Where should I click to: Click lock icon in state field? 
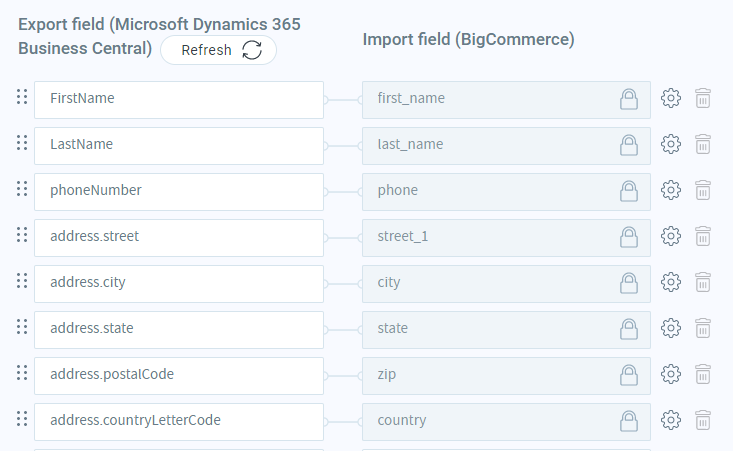pos(629,329)
